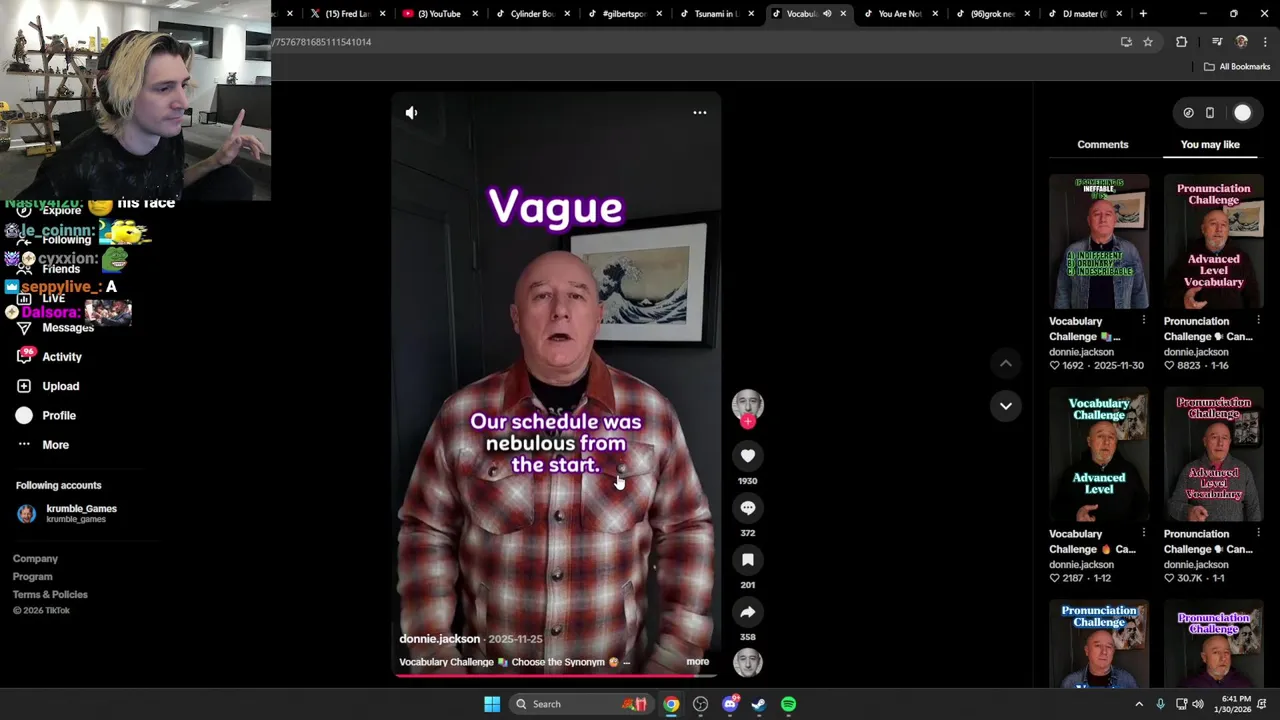Switch to the '(3) YouTube' browser tab
1280x720 pixels.
(438, 14)
